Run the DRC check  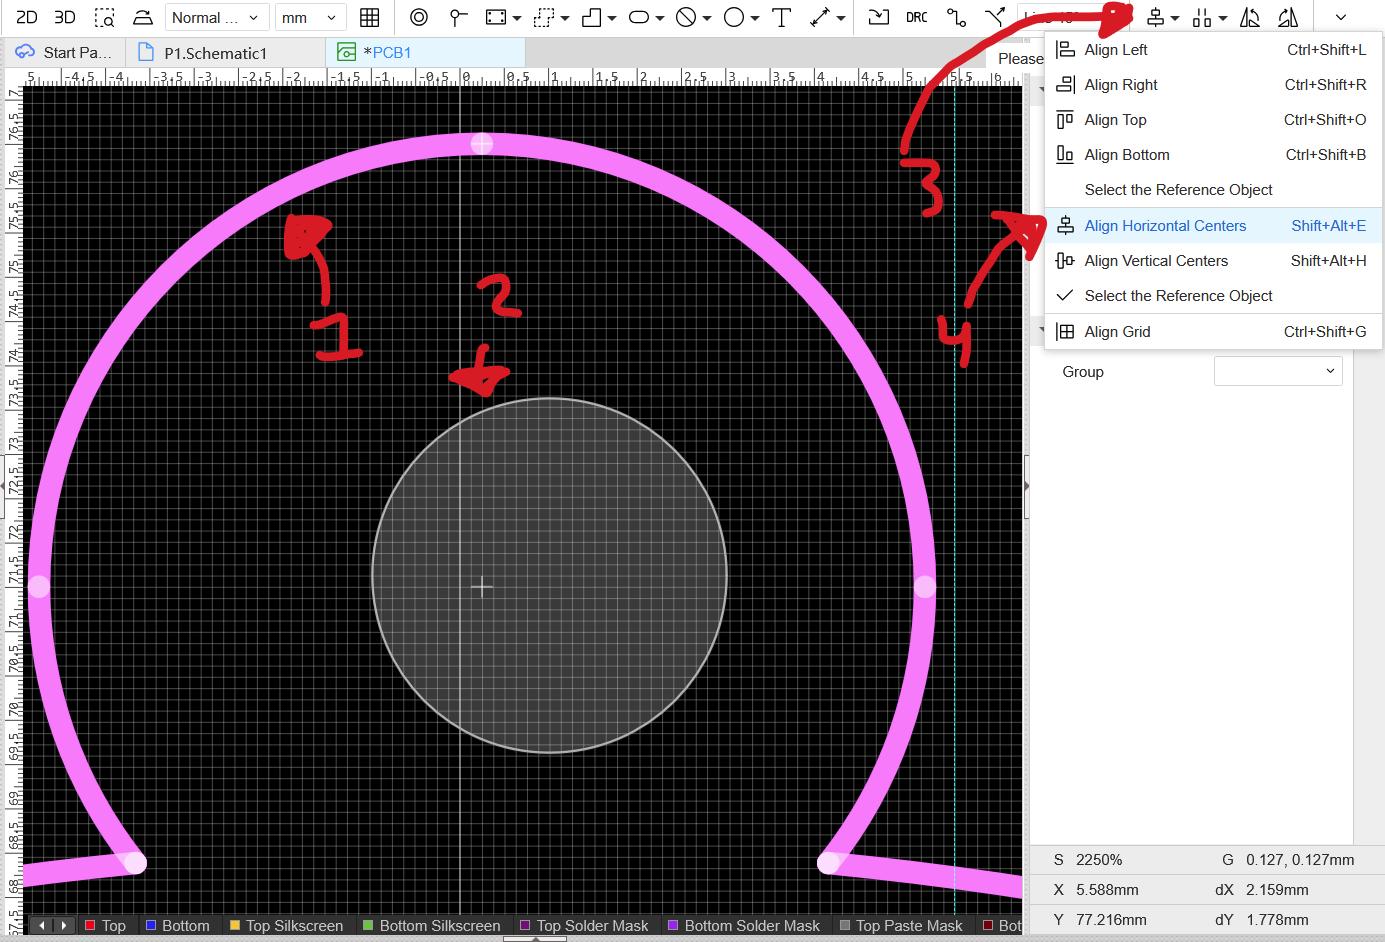point(916,17)
